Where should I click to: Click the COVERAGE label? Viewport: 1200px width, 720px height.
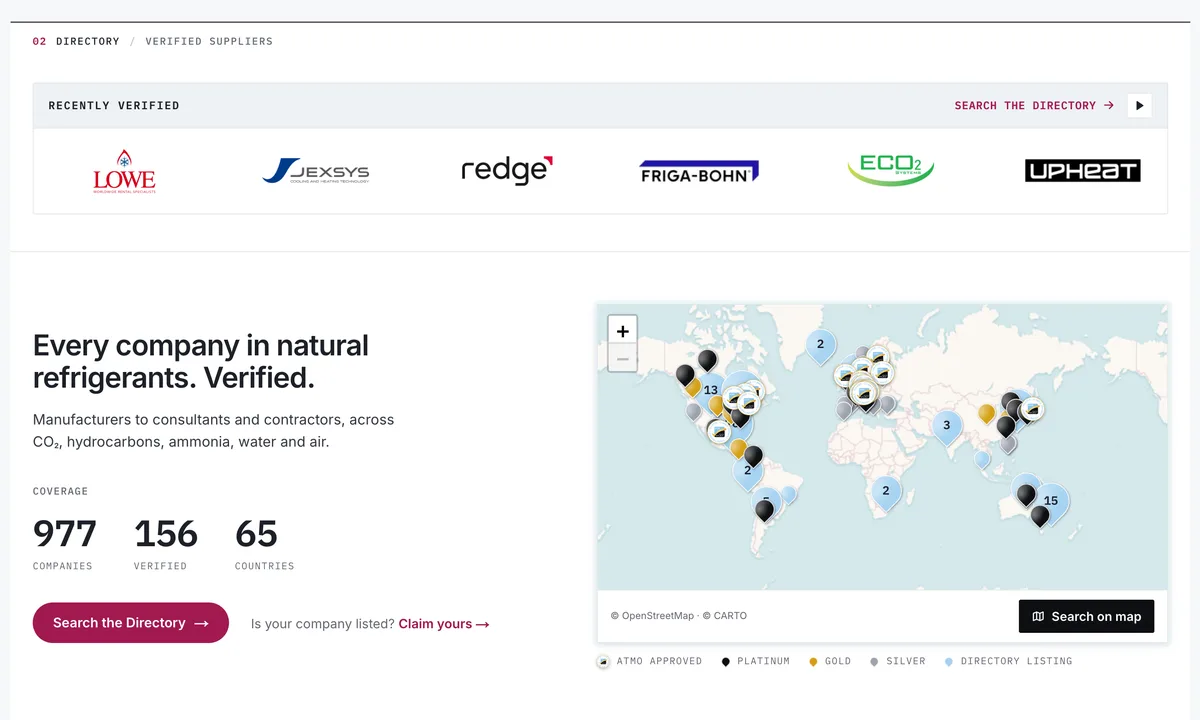(x=60, y=491)
